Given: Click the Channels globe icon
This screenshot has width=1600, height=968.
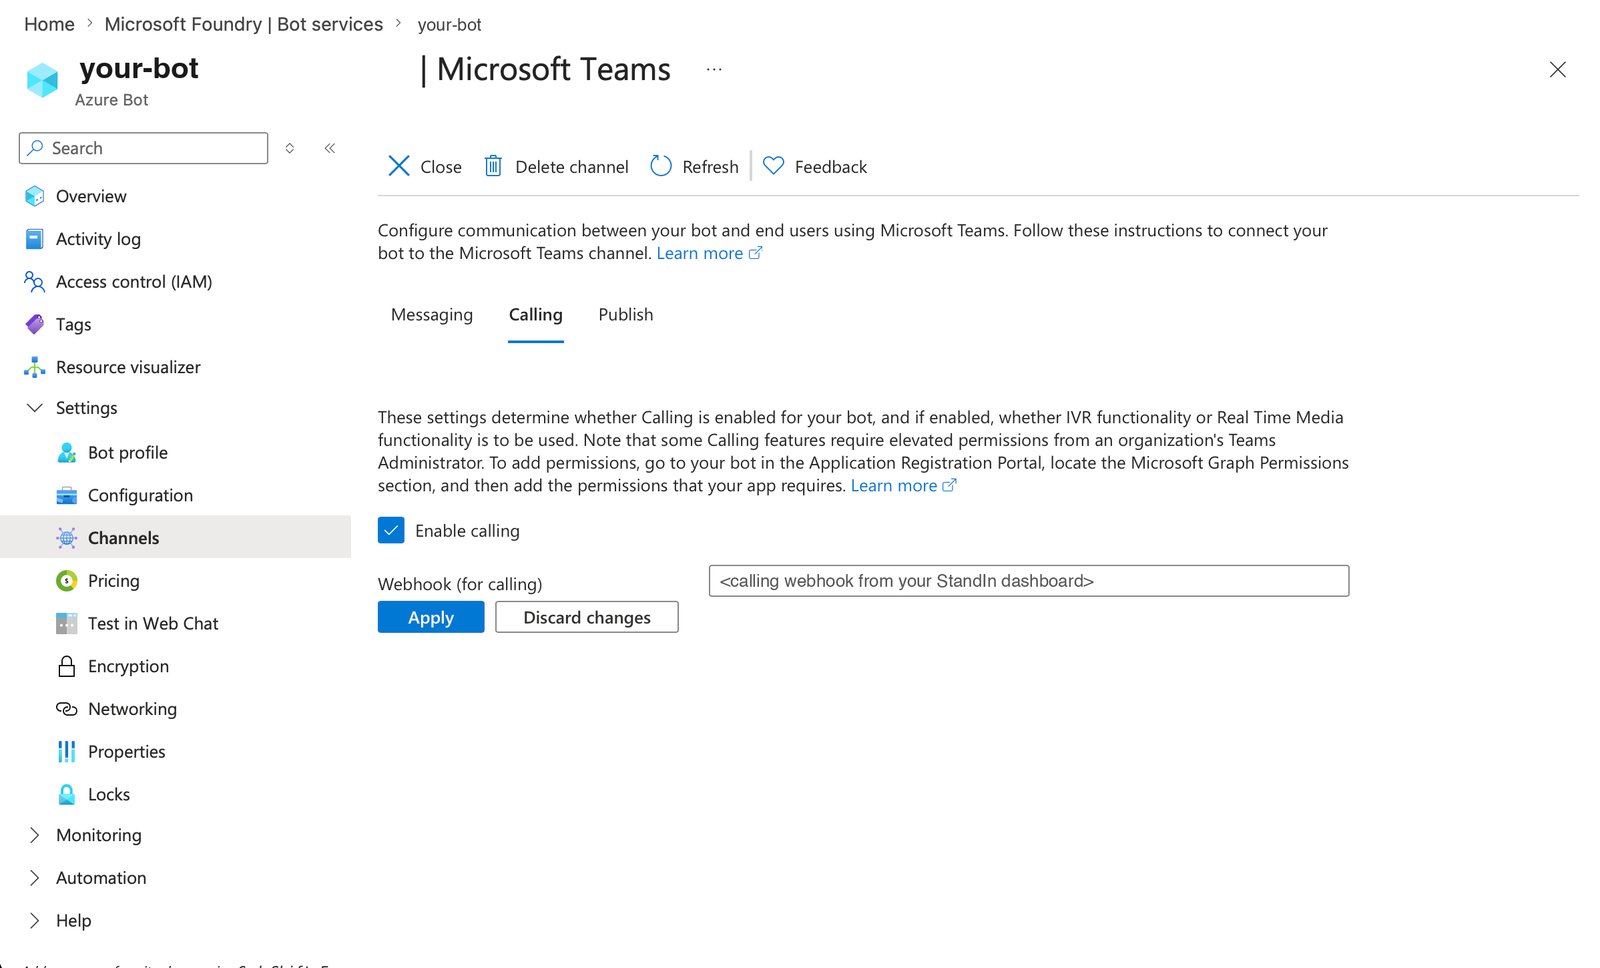Looking at the screenshot, I should pos(67,538).
